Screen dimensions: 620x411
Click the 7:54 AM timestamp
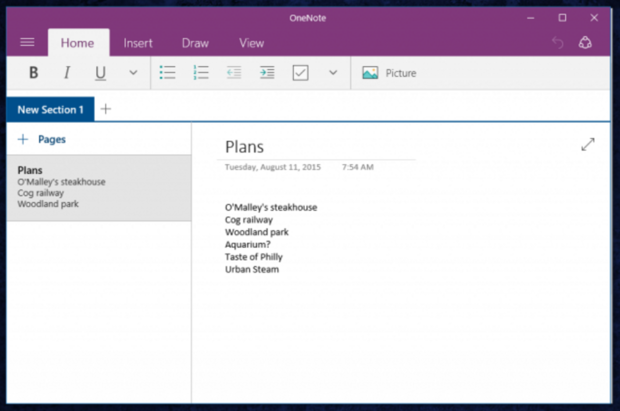click(x=358, y=167)
